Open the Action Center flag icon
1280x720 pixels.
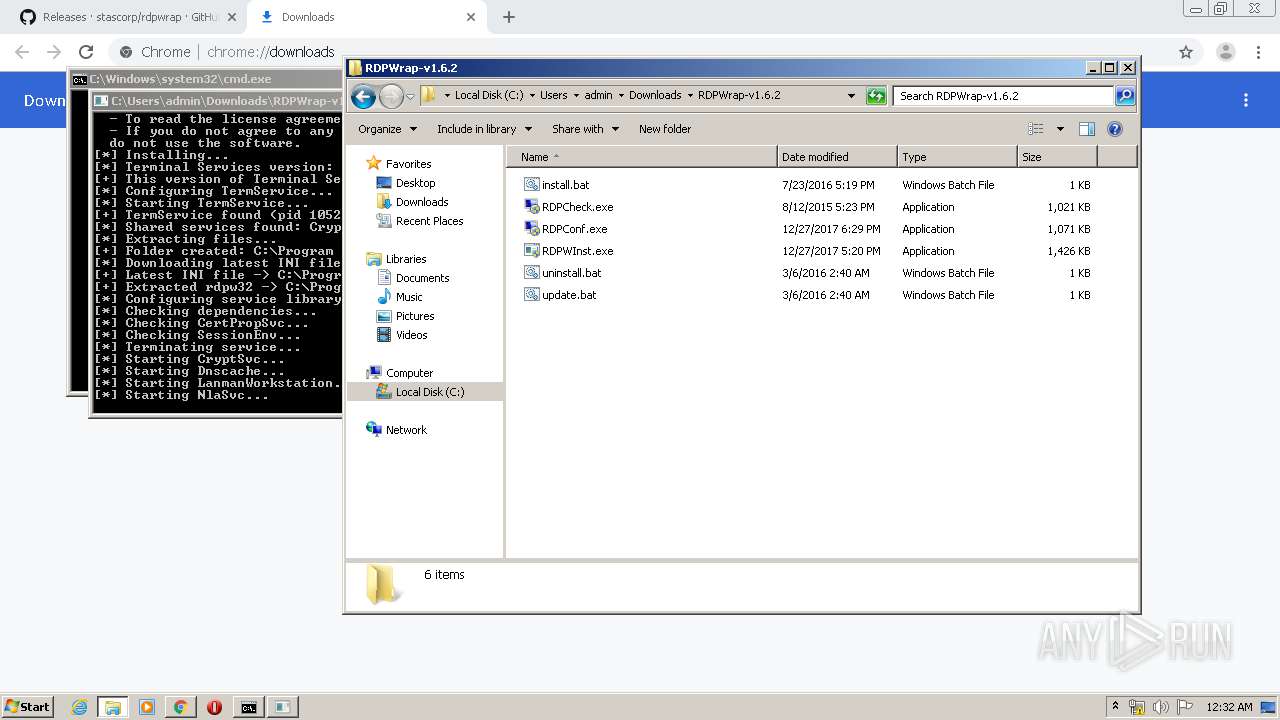[1185, 707]
